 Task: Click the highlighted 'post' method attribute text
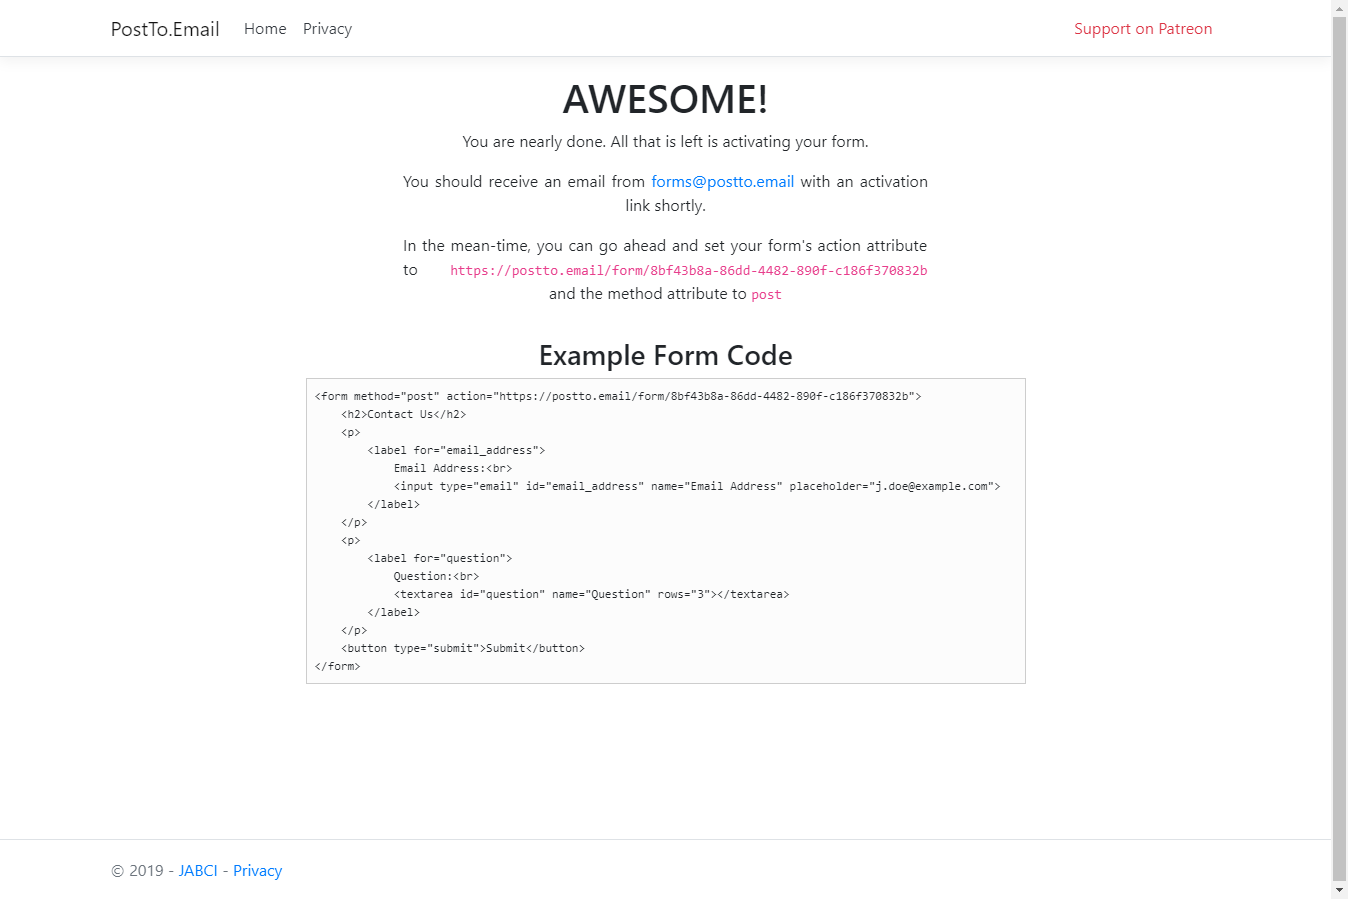pyautogui.click(x=766, y=294)
